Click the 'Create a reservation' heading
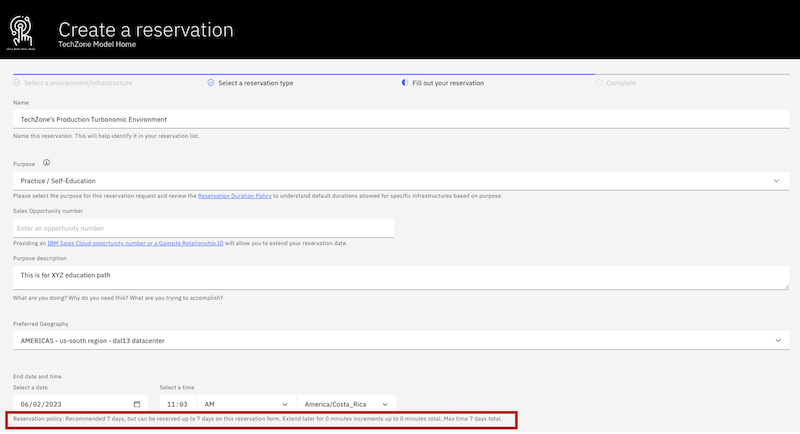The height and width of the screenshot is (434, 800). click(x=145, y=30)
